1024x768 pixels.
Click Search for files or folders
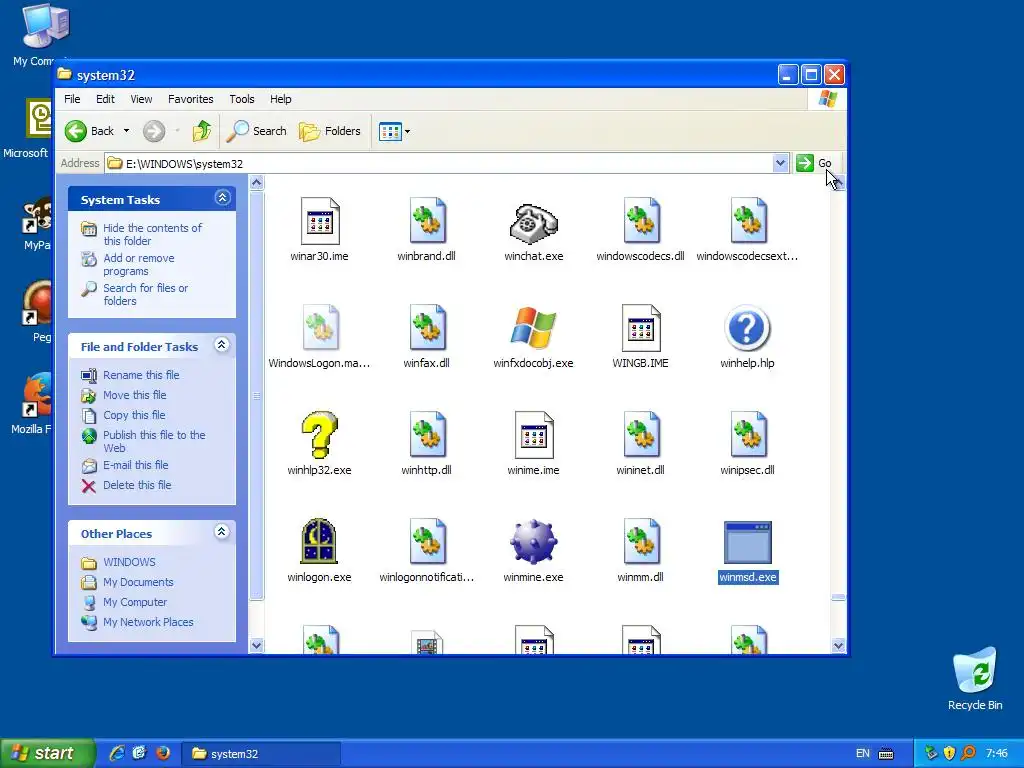coord(145,295)
